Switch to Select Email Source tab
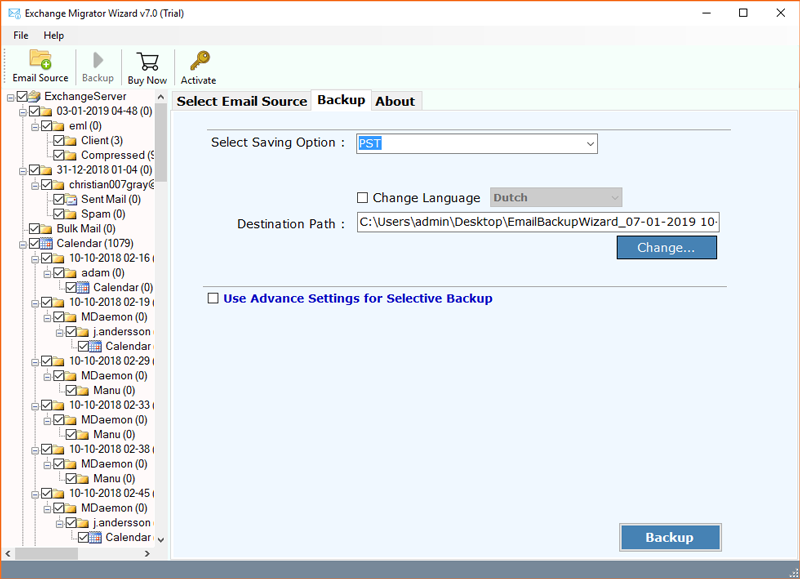 [242, 101]
